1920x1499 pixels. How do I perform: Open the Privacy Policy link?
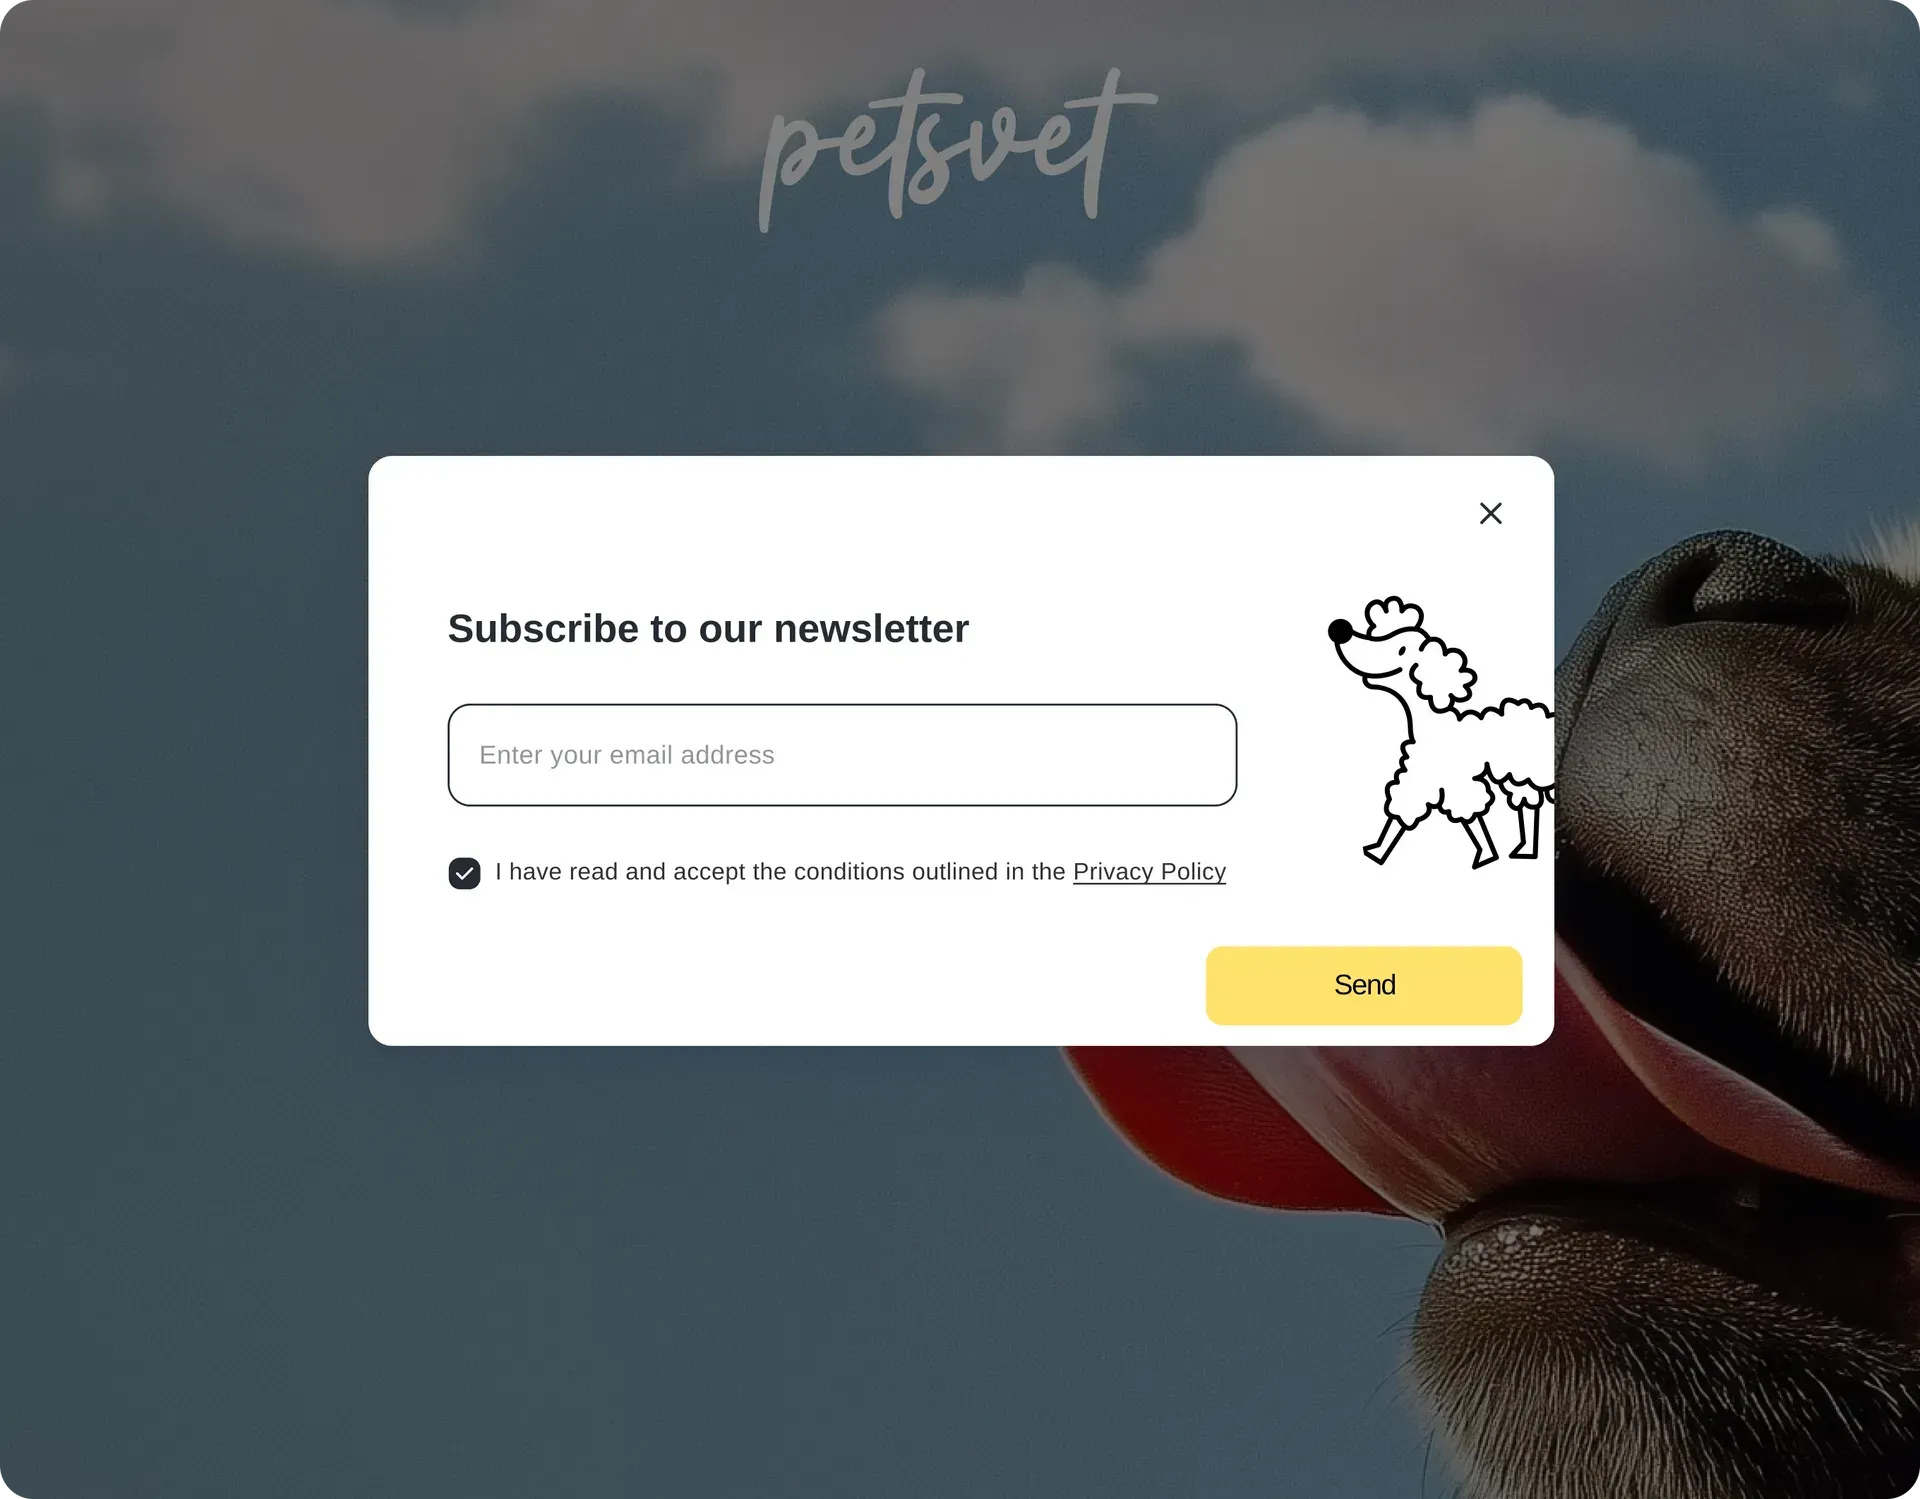click(1149, 872)
